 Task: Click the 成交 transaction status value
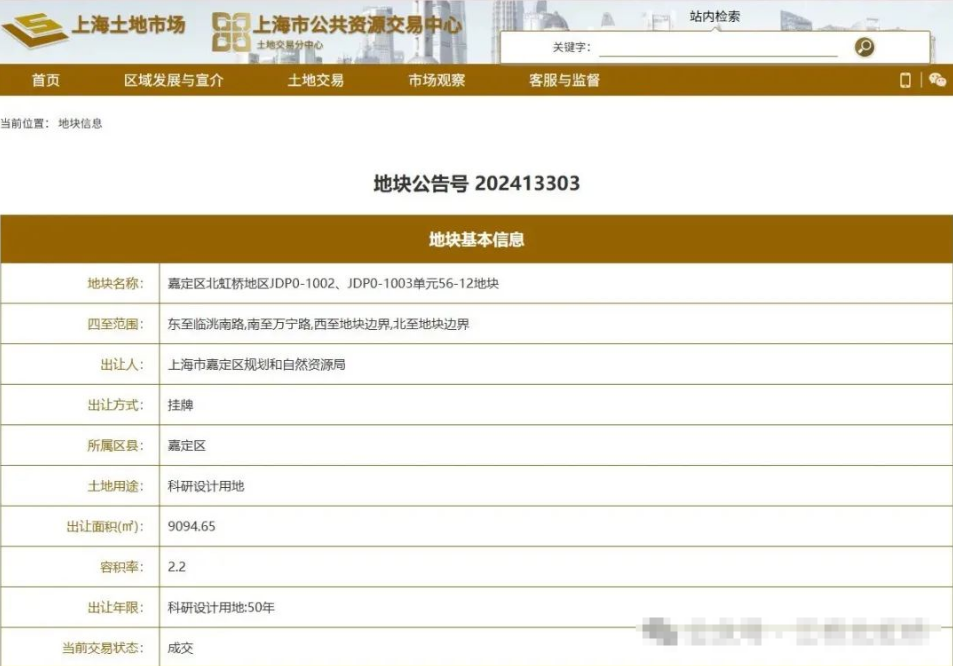(180, 648)
